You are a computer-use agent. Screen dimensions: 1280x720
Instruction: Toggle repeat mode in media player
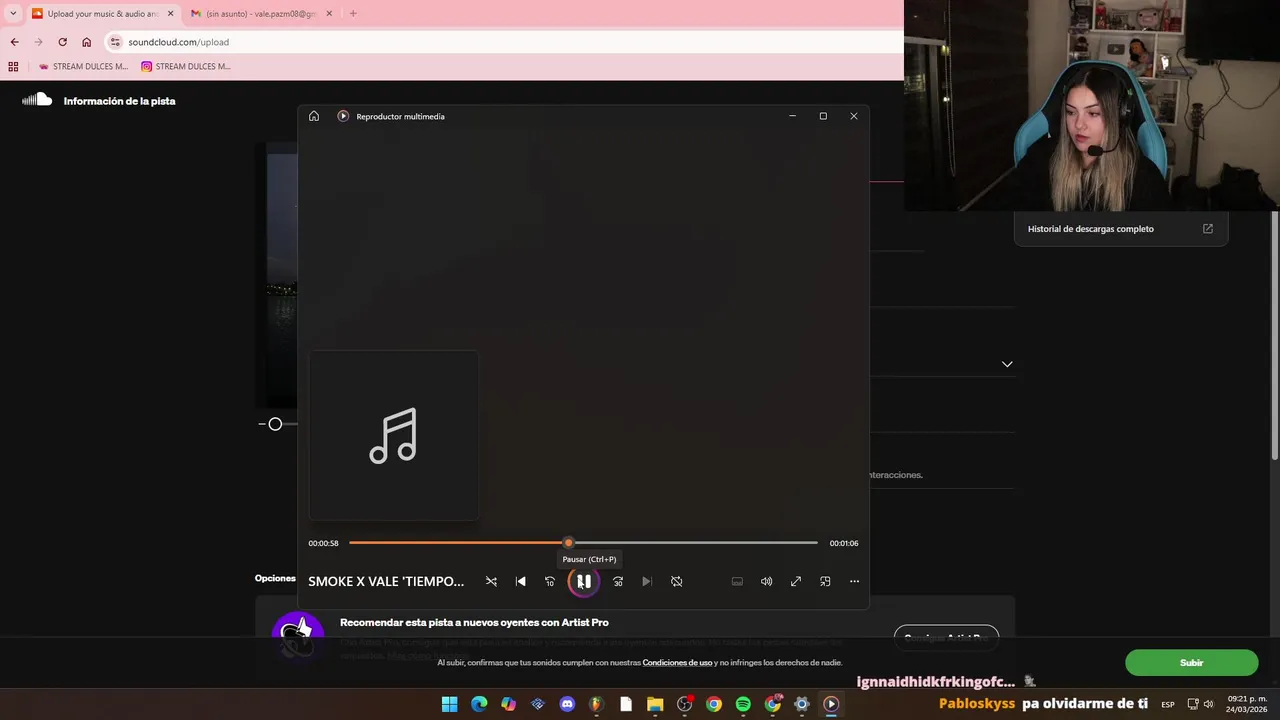click(x=677, y=581)
